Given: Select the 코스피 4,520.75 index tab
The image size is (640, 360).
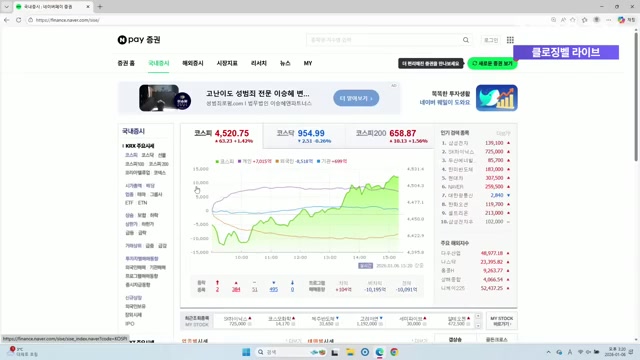Looking at the screenshot, I should [x=222, y=136].
